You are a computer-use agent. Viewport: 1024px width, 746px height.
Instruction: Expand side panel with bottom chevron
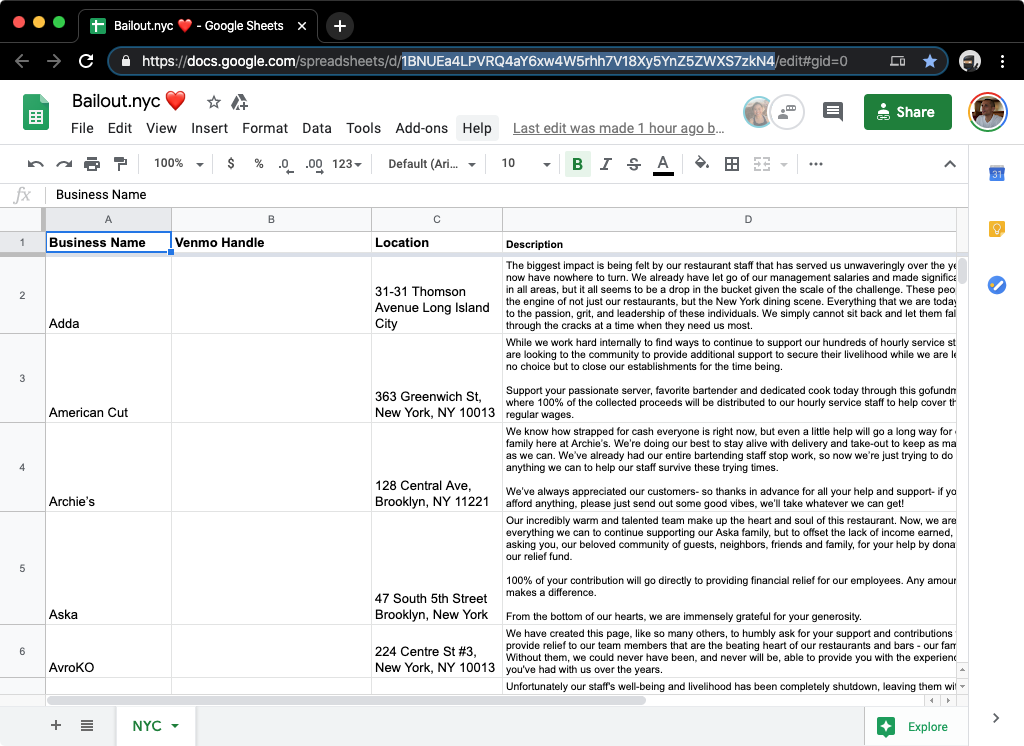[995, 718]
